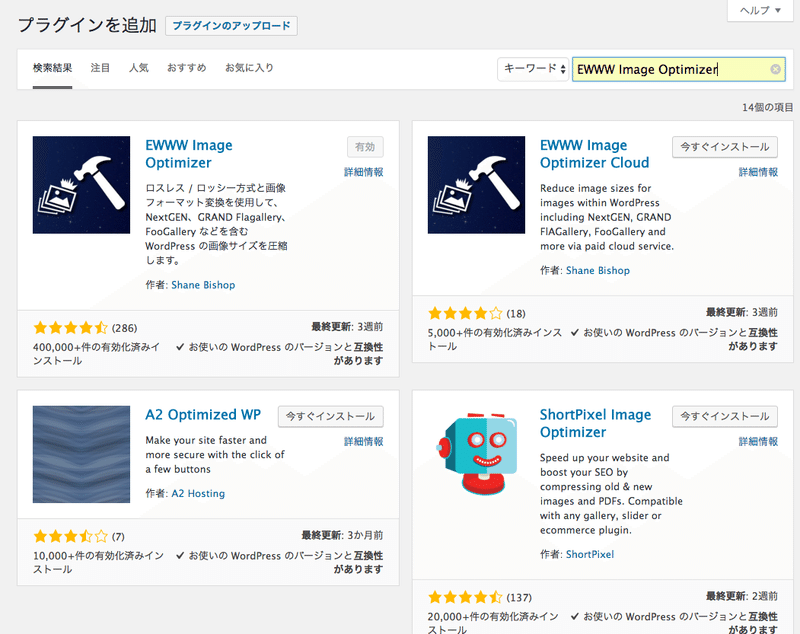Image resolution: width=800 pixels, height=634 pixels.
Task: Click the star rating with (286) reviews
Action: tap(70, 327)
